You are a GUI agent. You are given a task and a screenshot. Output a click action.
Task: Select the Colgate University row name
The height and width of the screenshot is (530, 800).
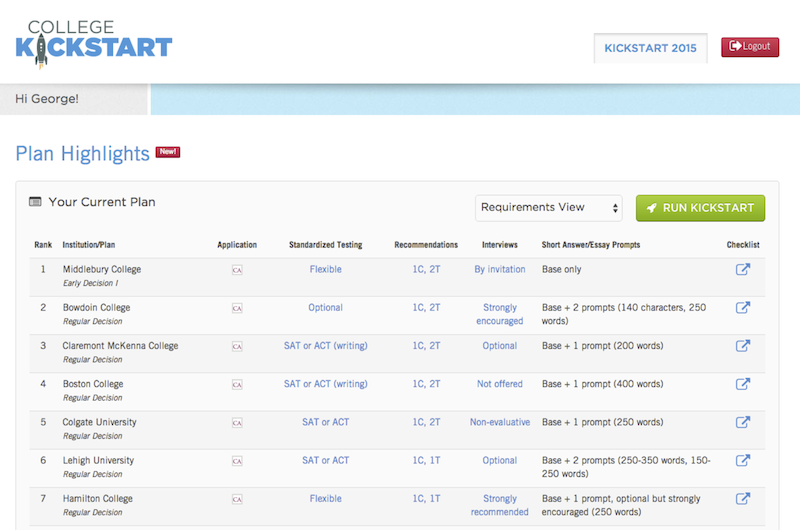(x=99, y=422)
